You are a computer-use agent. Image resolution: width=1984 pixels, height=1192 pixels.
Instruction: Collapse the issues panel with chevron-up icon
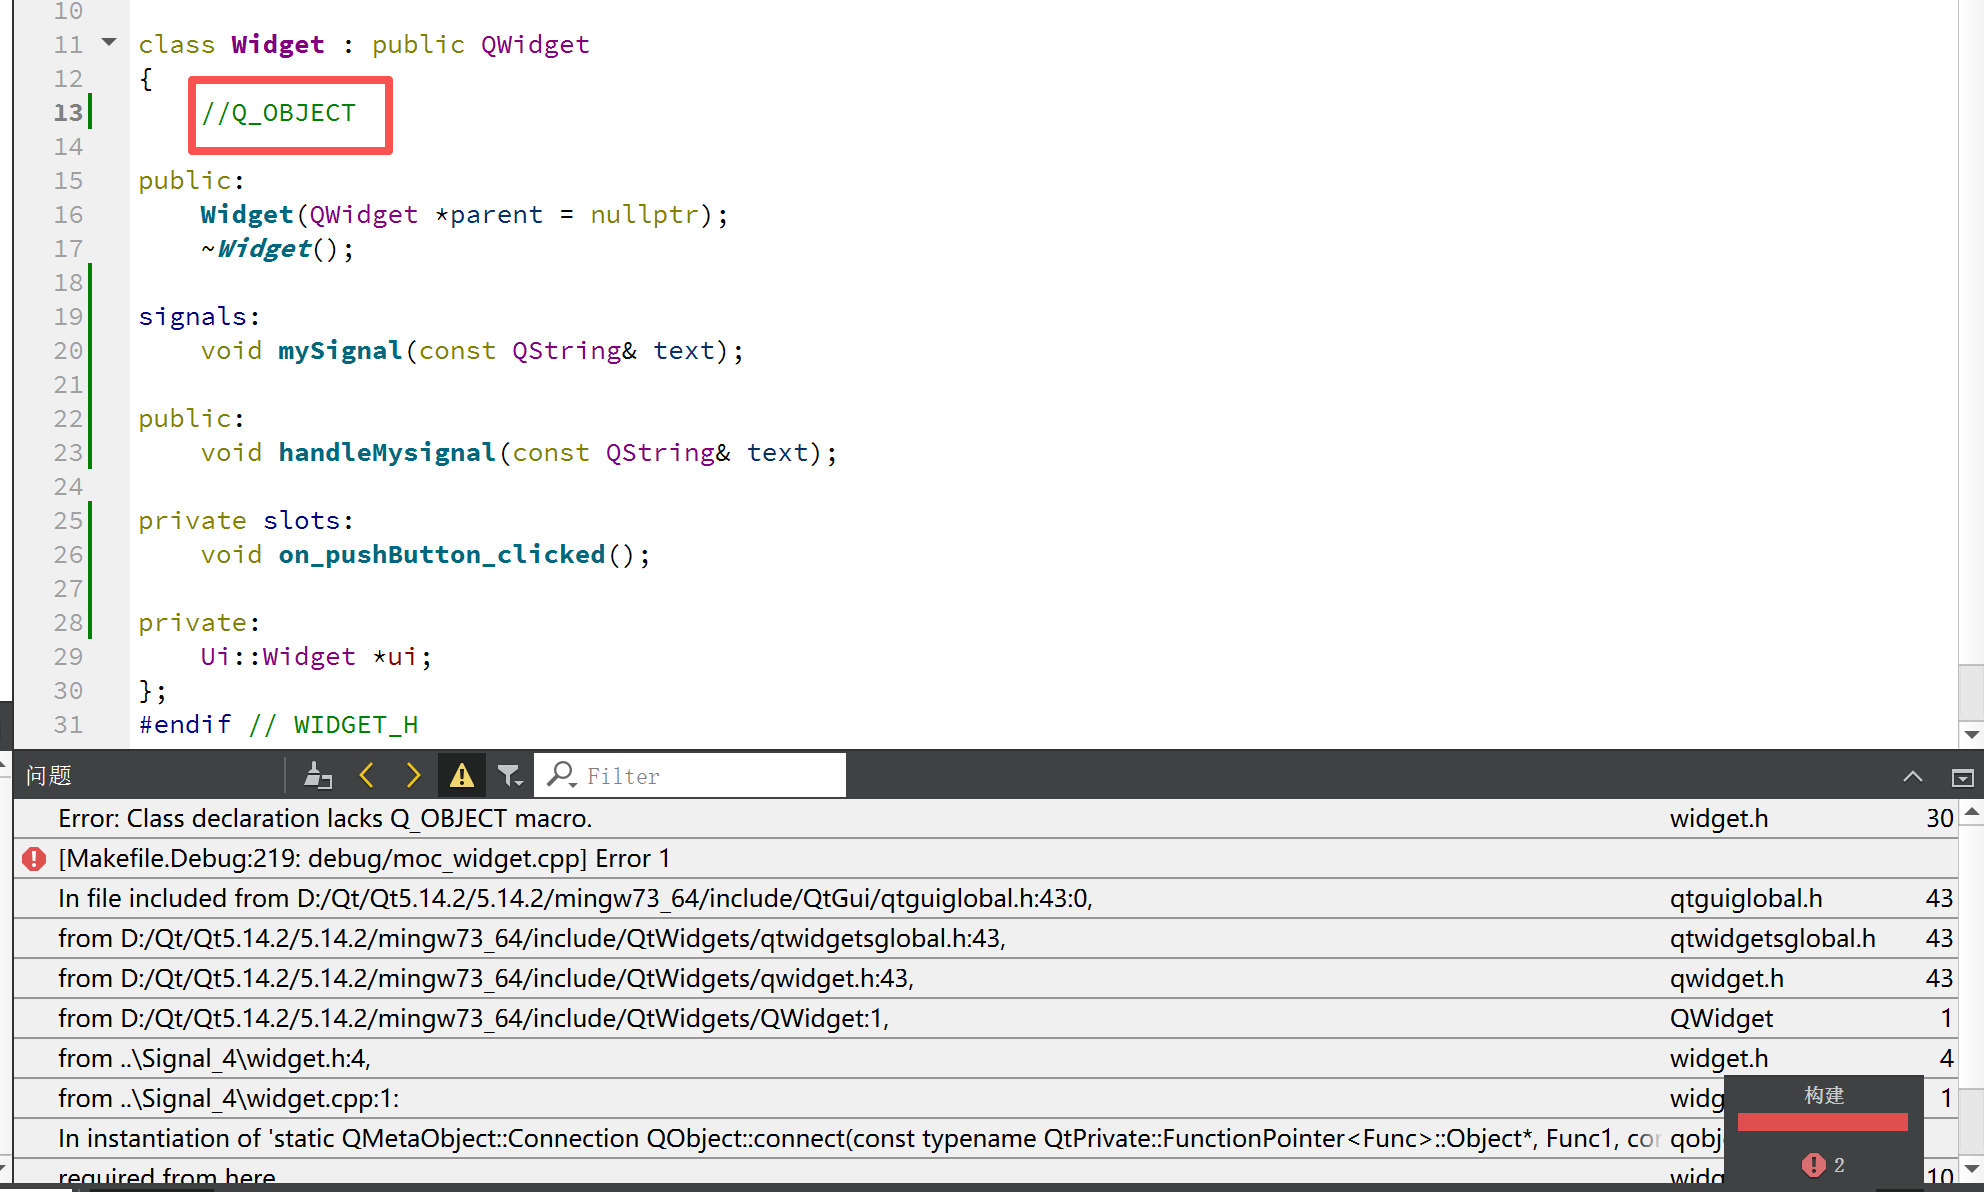1912,777
